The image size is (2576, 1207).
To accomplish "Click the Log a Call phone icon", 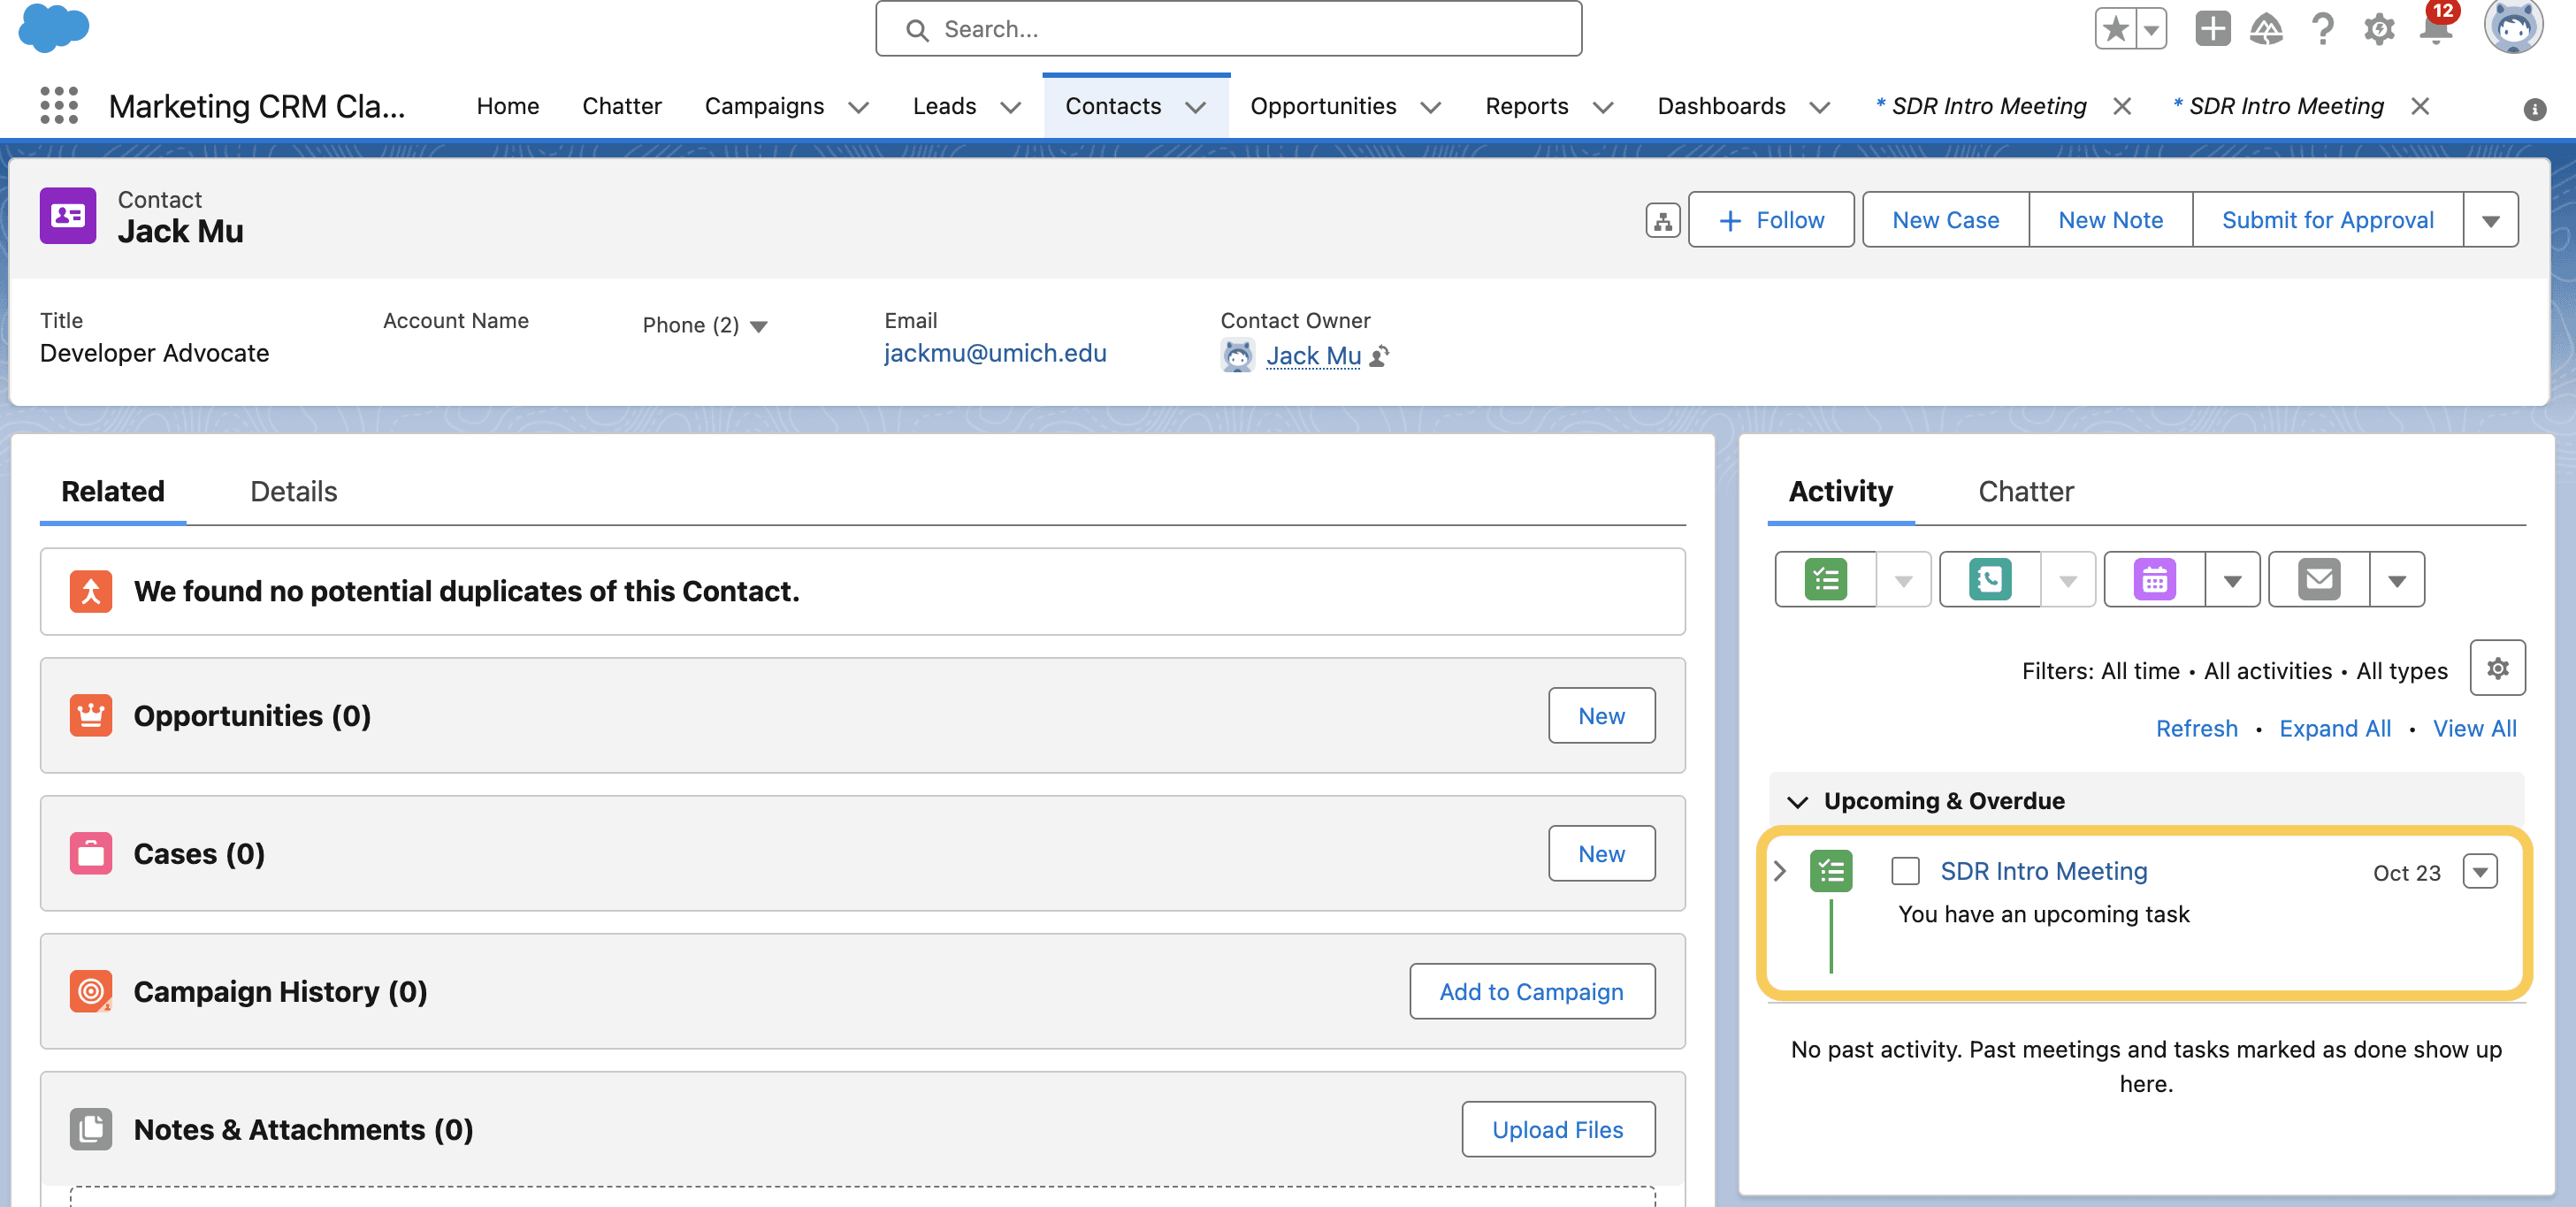I will click(x=1990, y=579).
